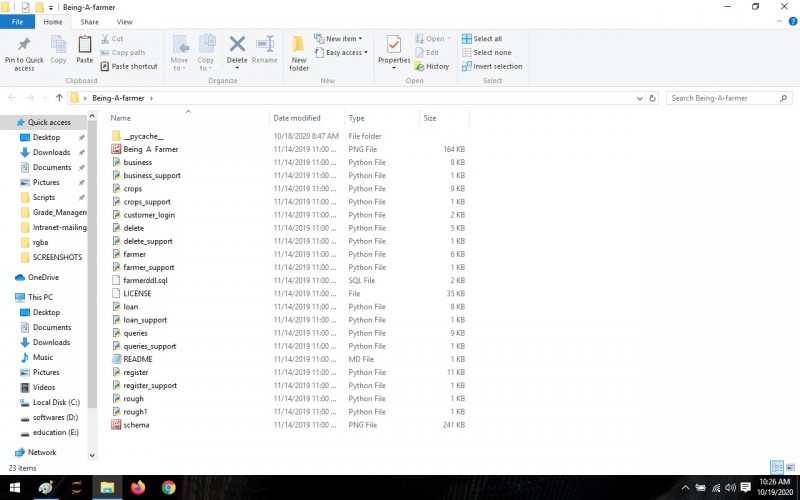
Task: Open SCREENSHOTS folder in Quick access
Action: pyautogui.click(x=52, y=257)
